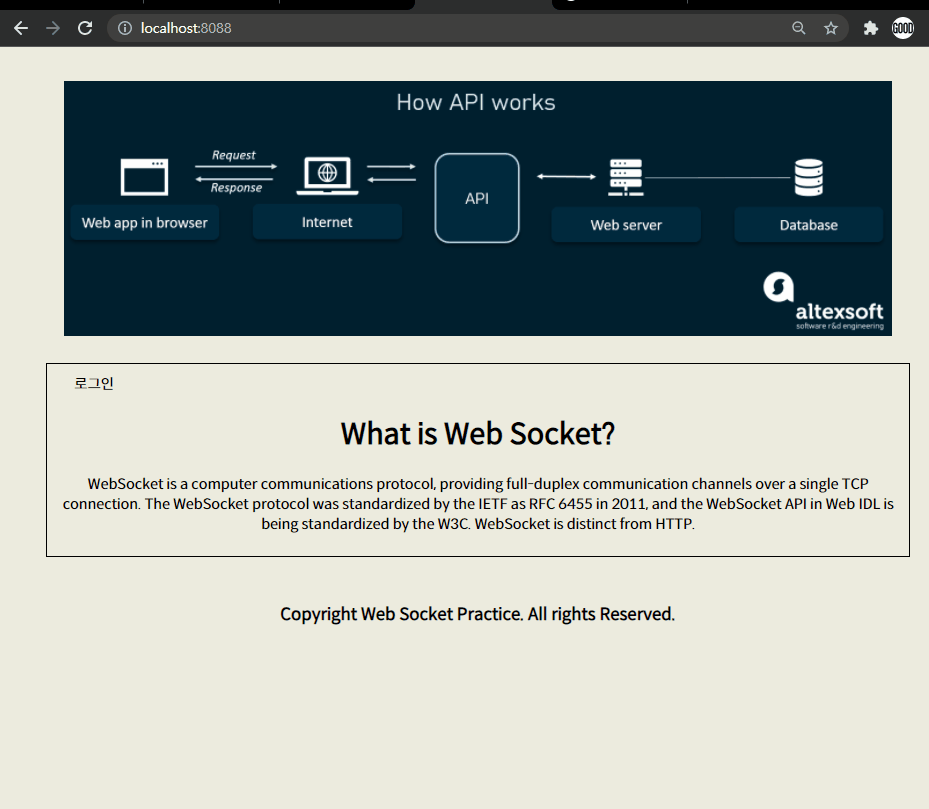Click the What is Web Socket? heading

point(478,433)
